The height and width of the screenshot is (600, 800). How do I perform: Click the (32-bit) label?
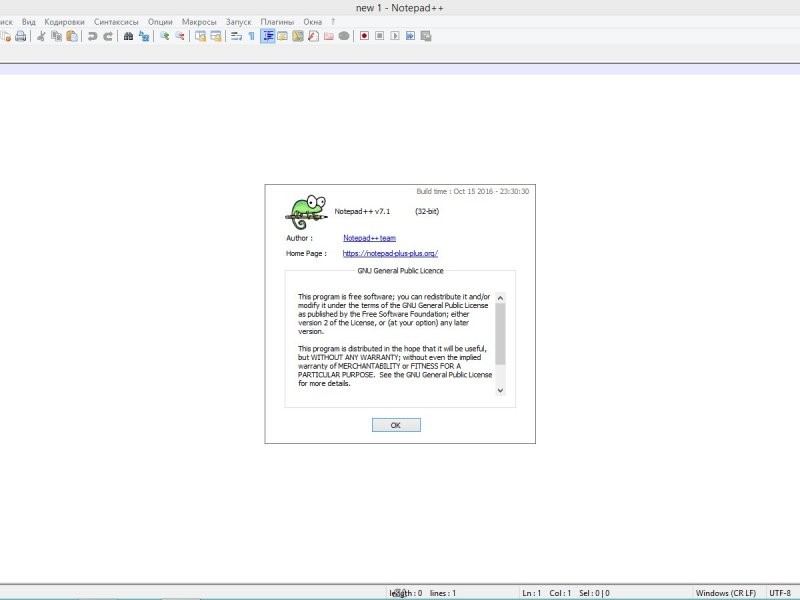[x=427, y=211]
